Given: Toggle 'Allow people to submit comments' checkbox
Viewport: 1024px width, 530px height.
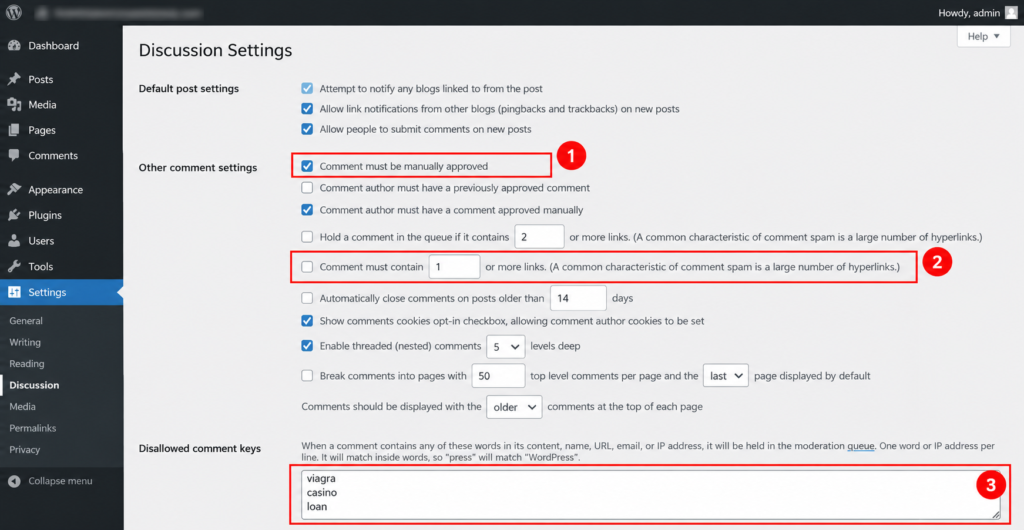Looking at the screenshot, I should pos(307,129).
